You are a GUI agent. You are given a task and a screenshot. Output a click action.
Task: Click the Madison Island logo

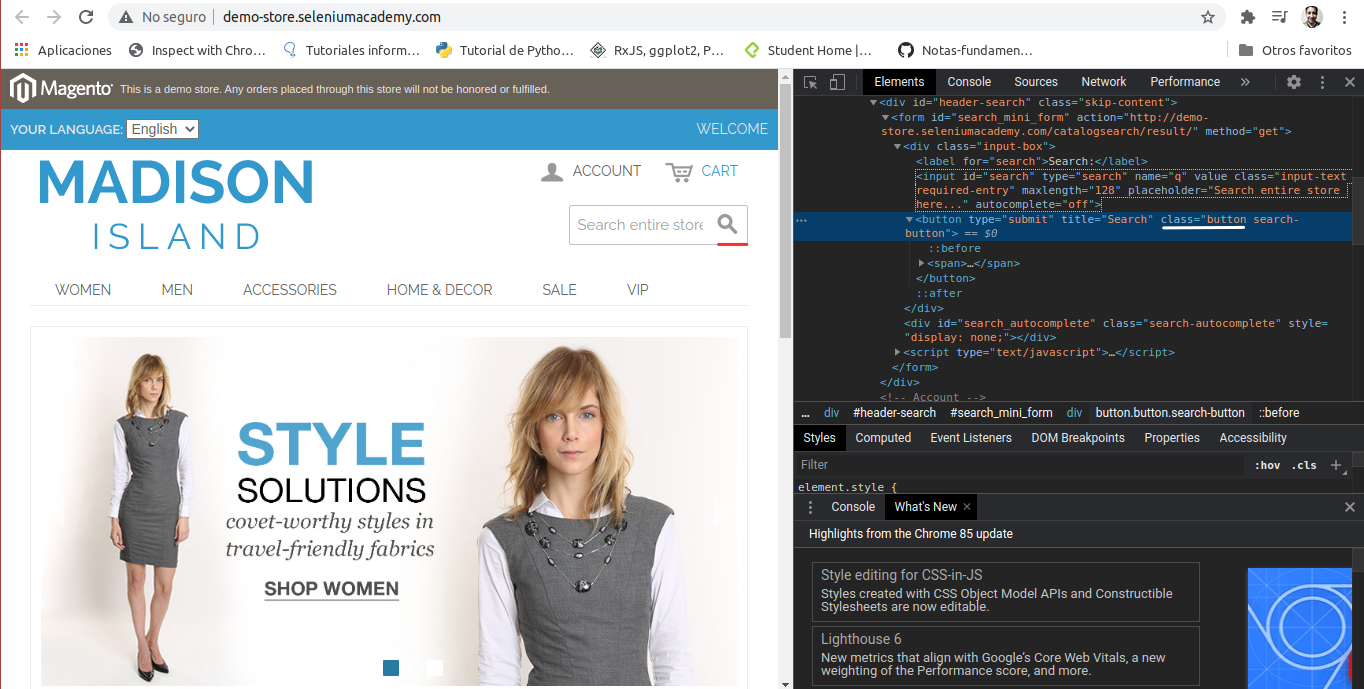pos(176,204)
